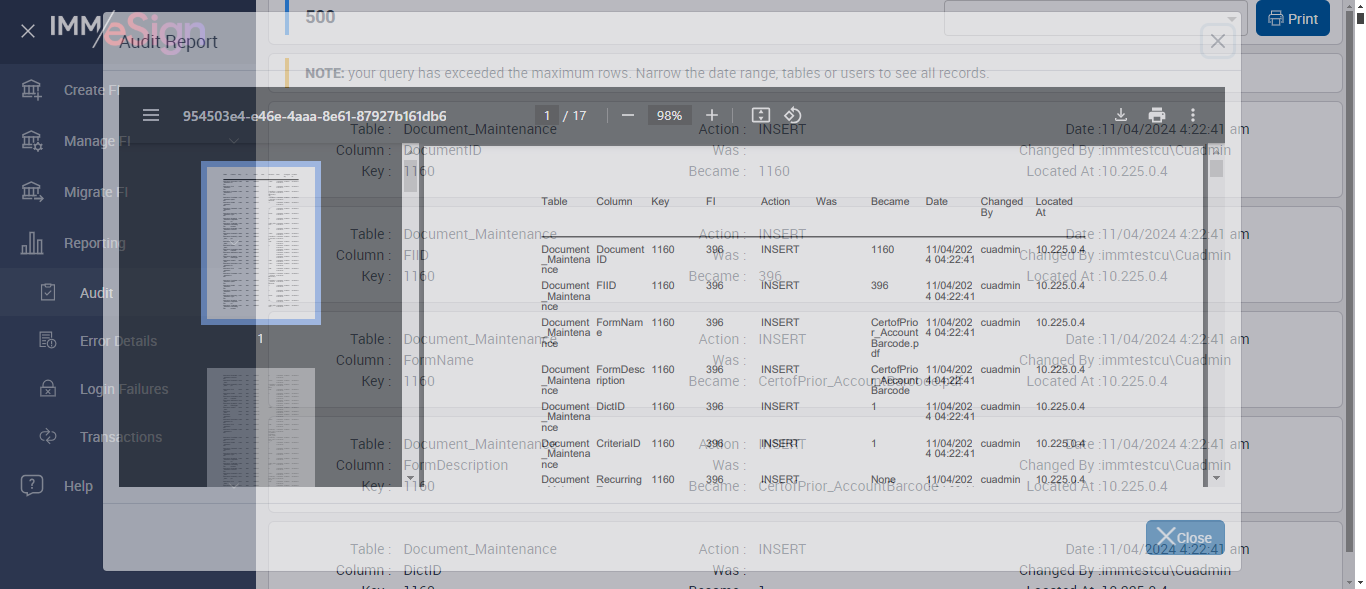1366x589 pixels.
Task: Click the Close button in the dialog
Action: coord(1185,537)
